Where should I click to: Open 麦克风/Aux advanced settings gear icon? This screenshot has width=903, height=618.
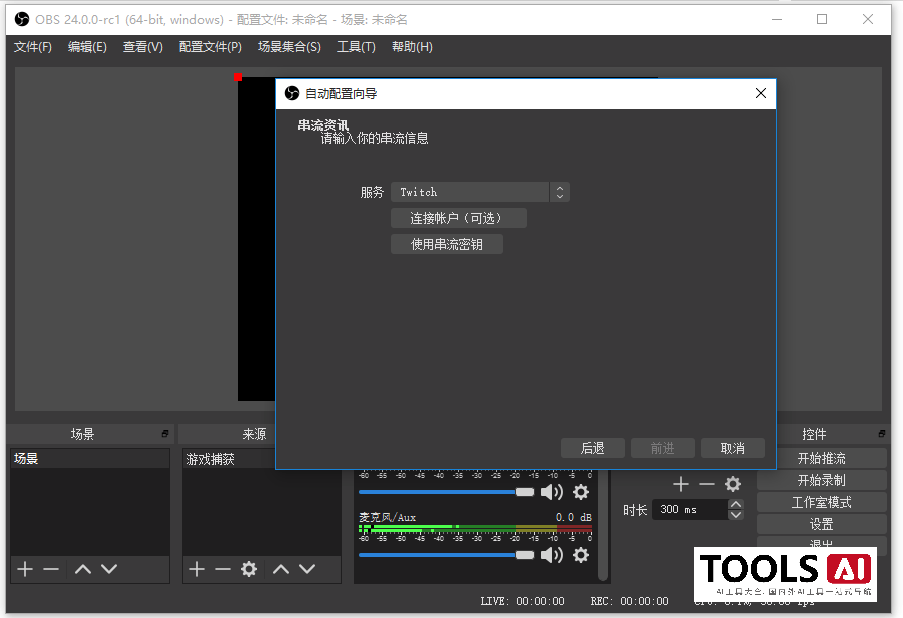pyautogui.click(x=581, y=555)
